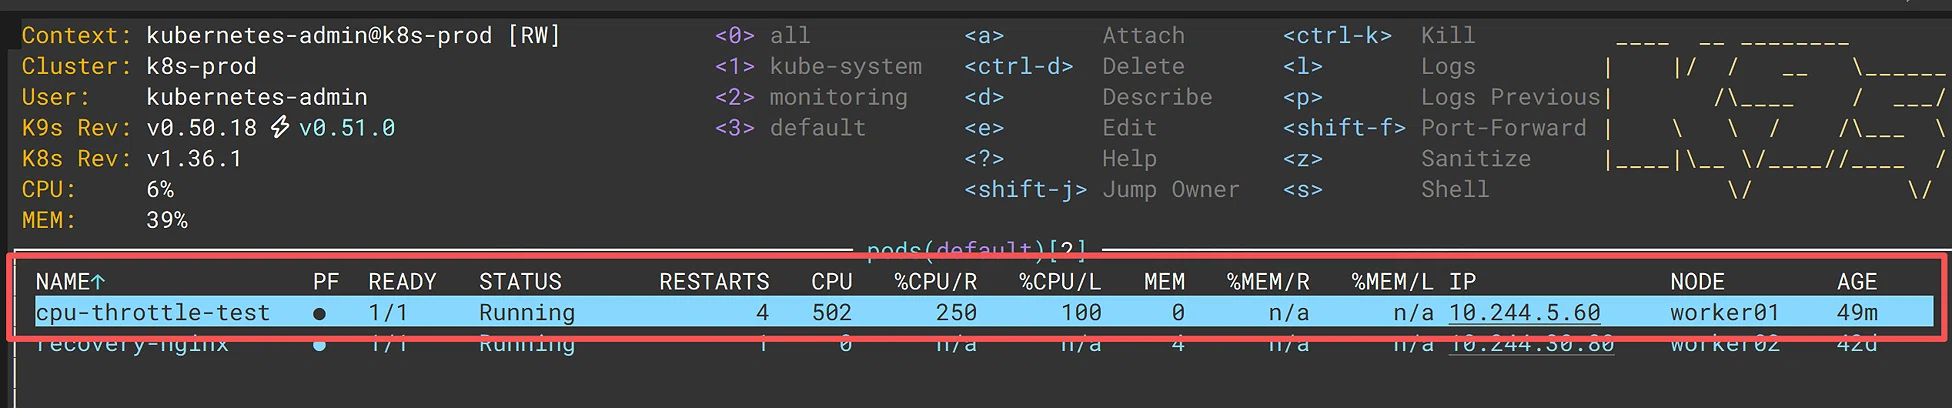Choose the default namespace entry

click(790, 128)
